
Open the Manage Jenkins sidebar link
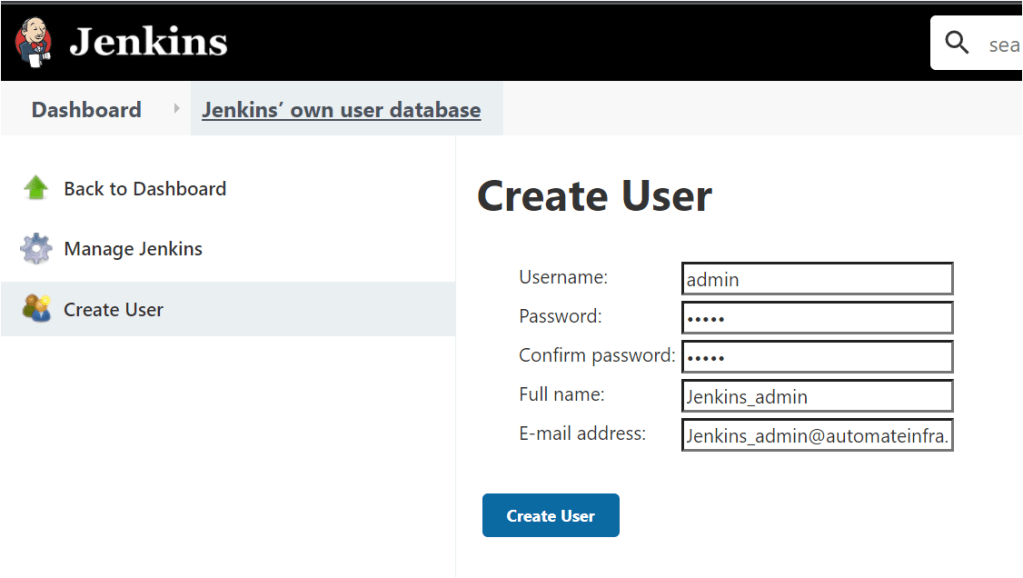(x=133, y=249)
